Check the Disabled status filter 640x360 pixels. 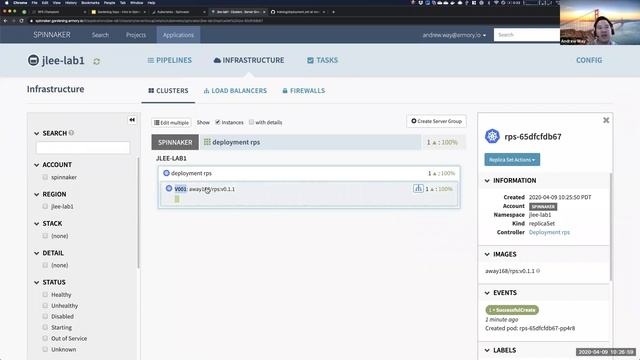(45, 316)
